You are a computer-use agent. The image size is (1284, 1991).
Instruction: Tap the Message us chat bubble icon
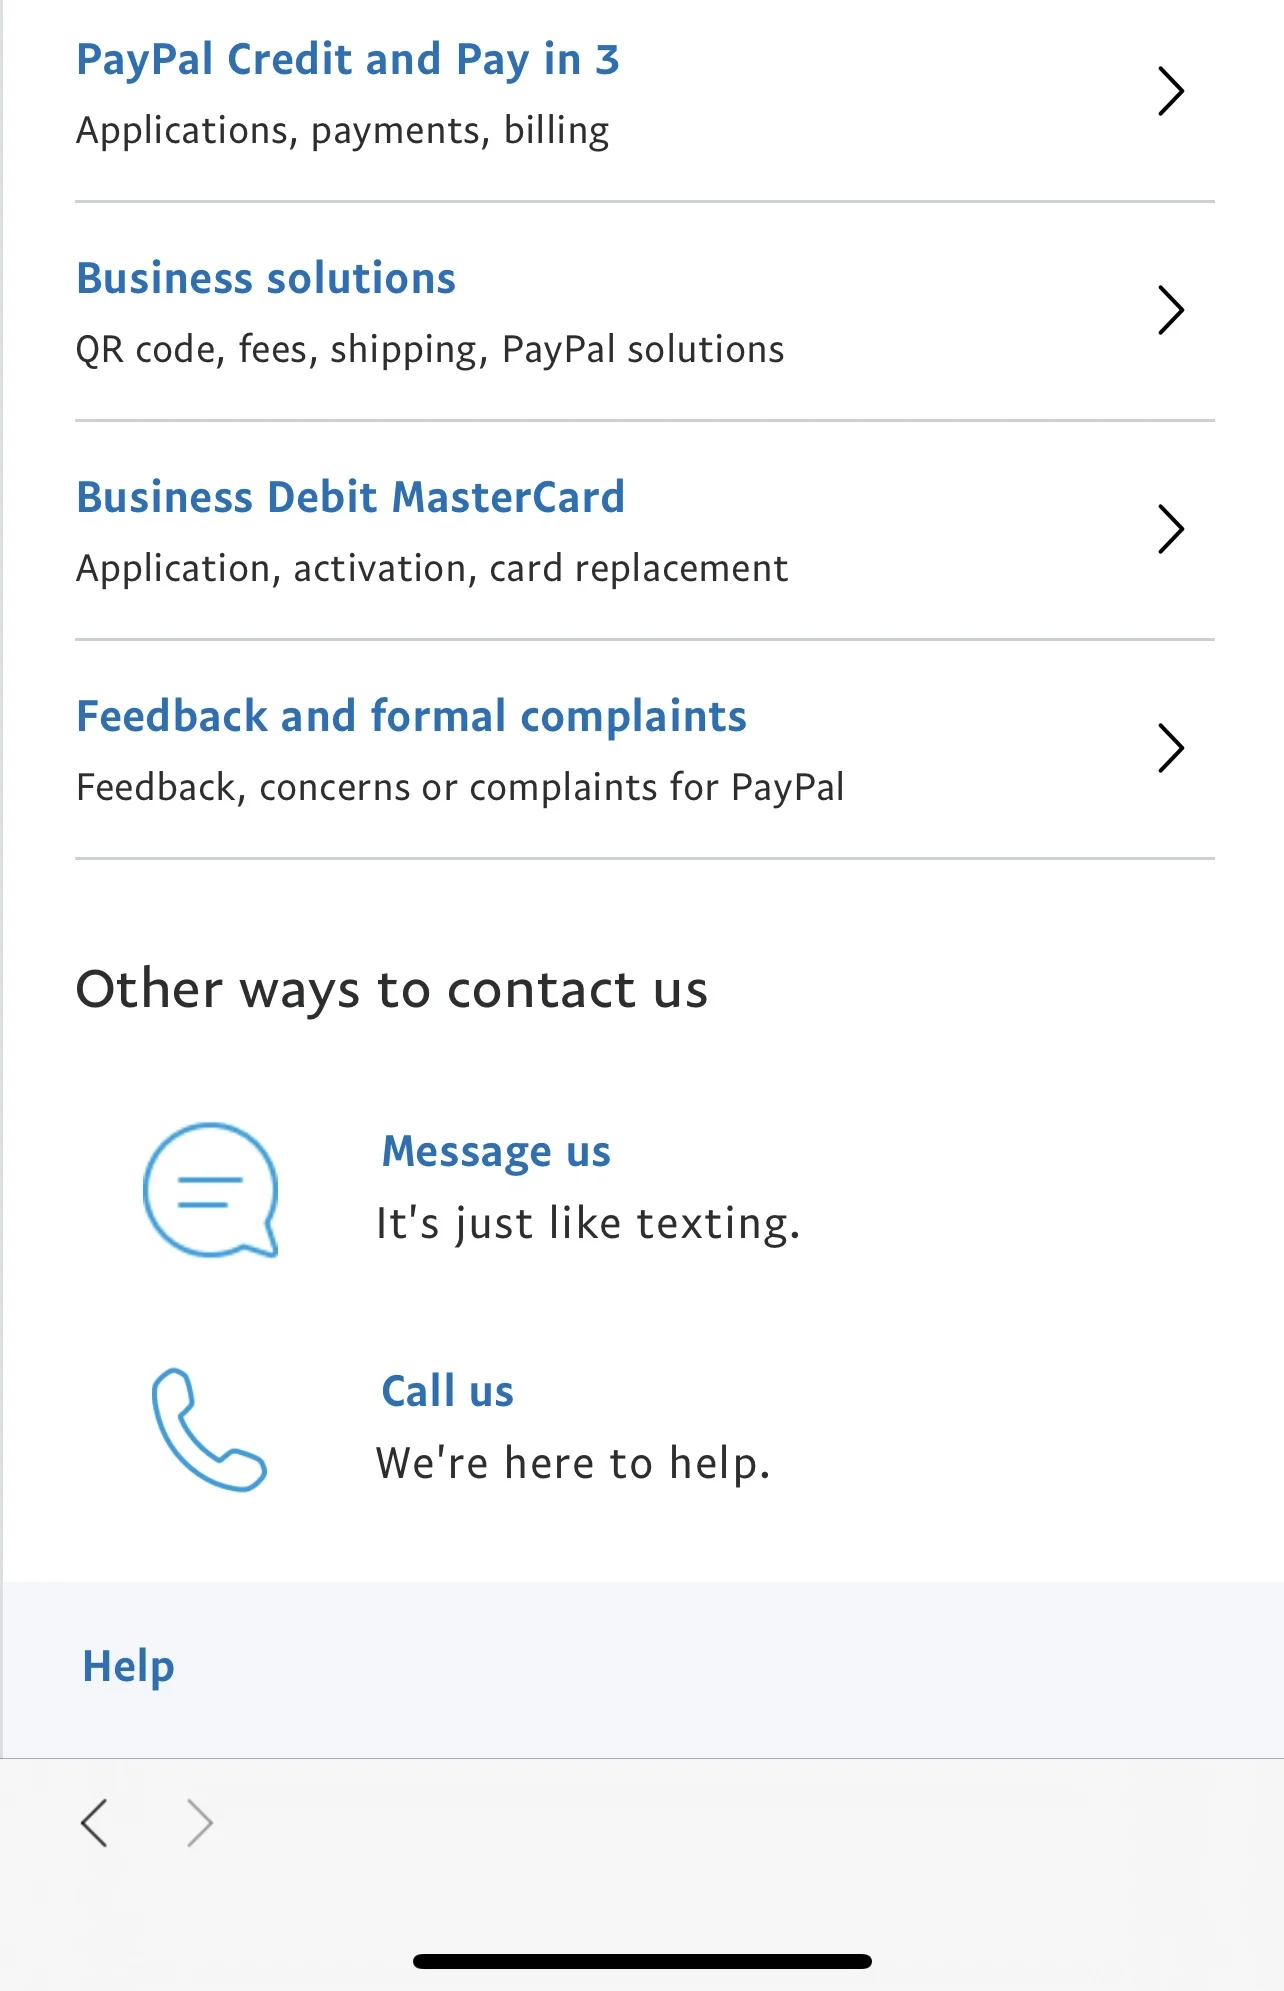click(211, 1189)
